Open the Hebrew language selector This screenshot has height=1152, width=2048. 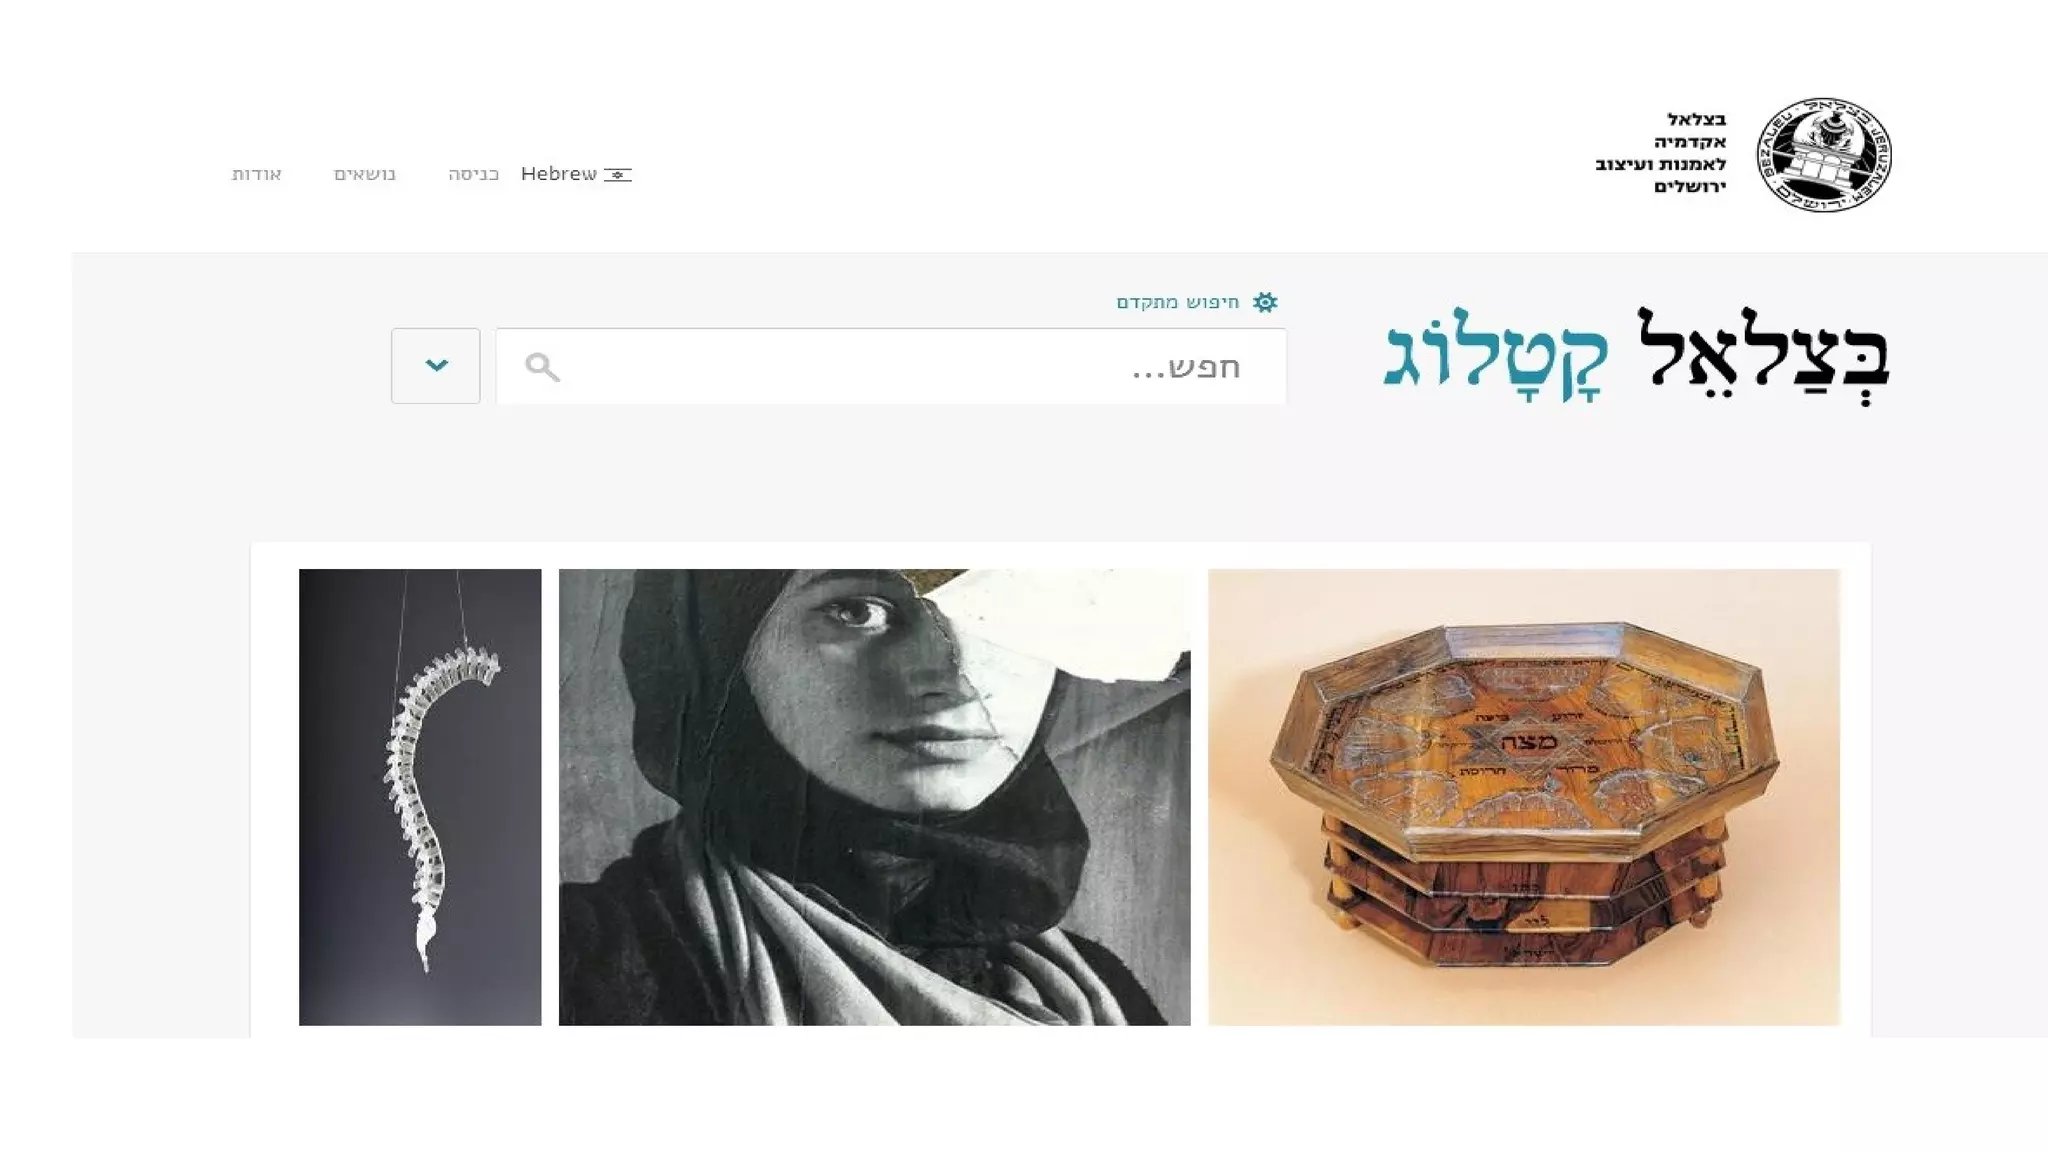(x=576, y=174)
